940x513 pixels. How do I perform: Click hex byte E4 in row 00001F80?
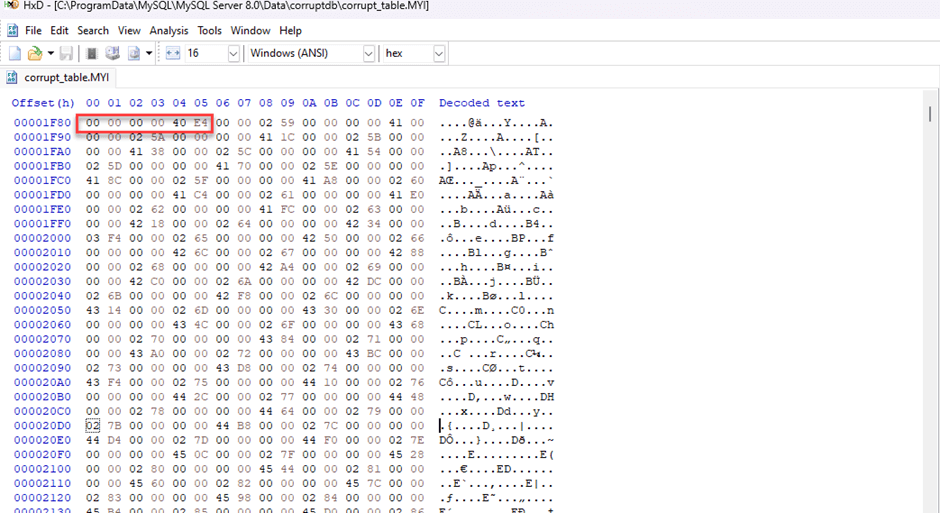point(201,123)
